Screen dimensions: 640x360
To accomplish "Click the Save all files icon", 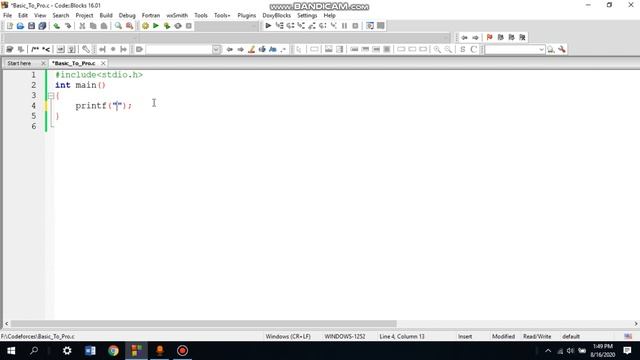I will (42, 26).
